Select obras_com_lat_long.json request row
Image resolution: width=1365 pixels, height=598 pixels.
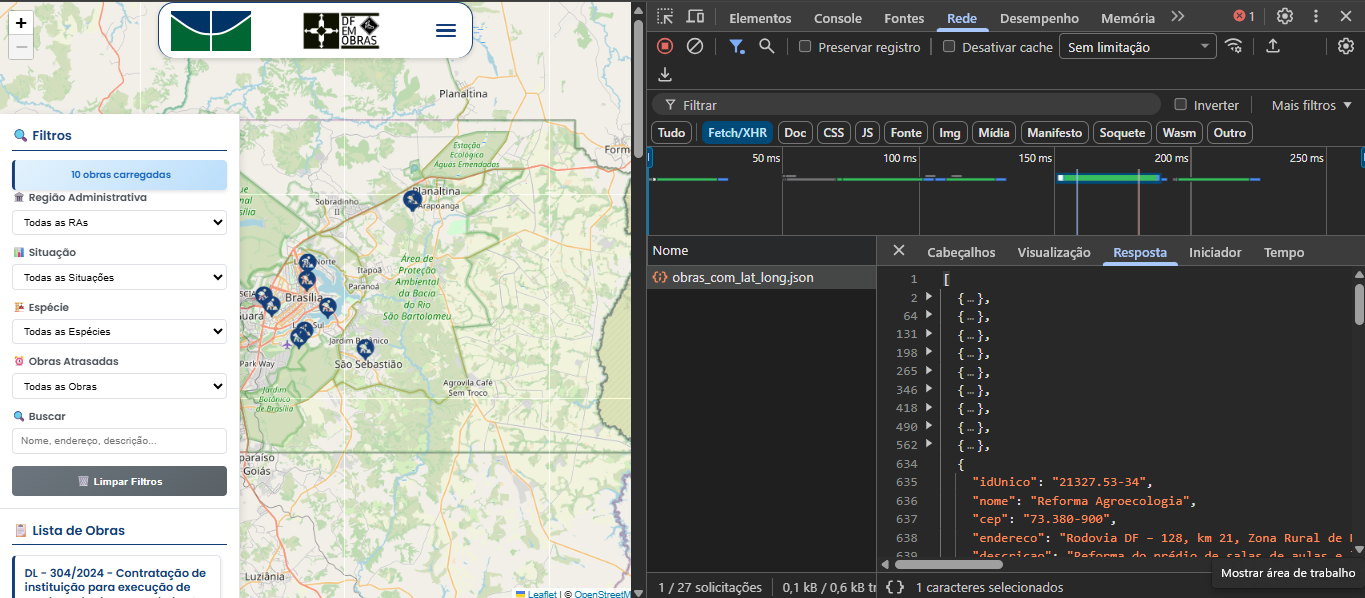pyautogui.click(x=761, y=277)
